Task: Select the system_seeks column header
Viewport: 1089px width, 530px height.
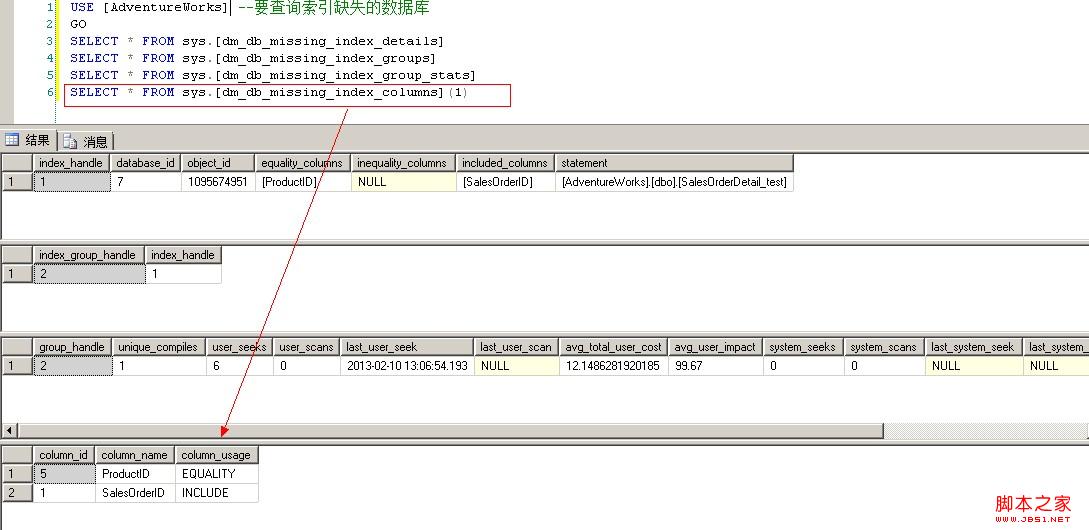Action: coord(804,347)
